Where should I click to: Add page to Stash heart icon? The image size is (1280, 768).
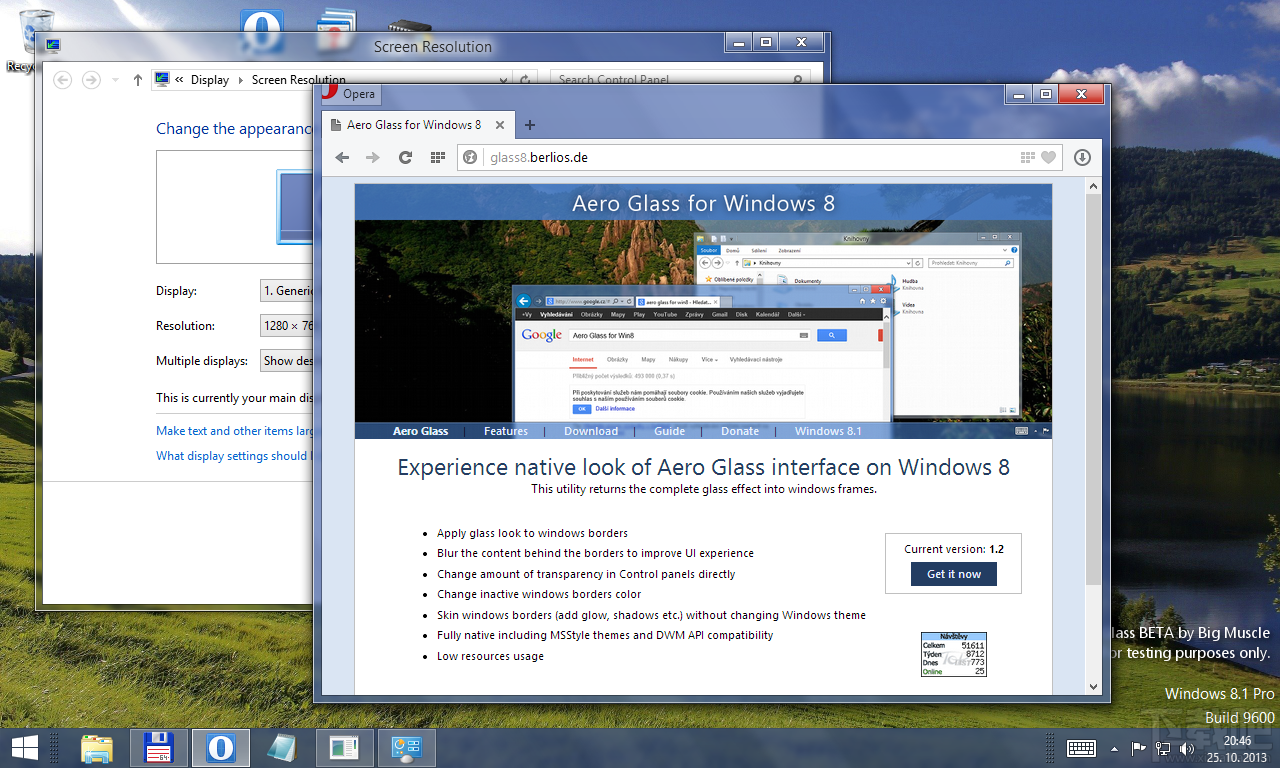1048,157
